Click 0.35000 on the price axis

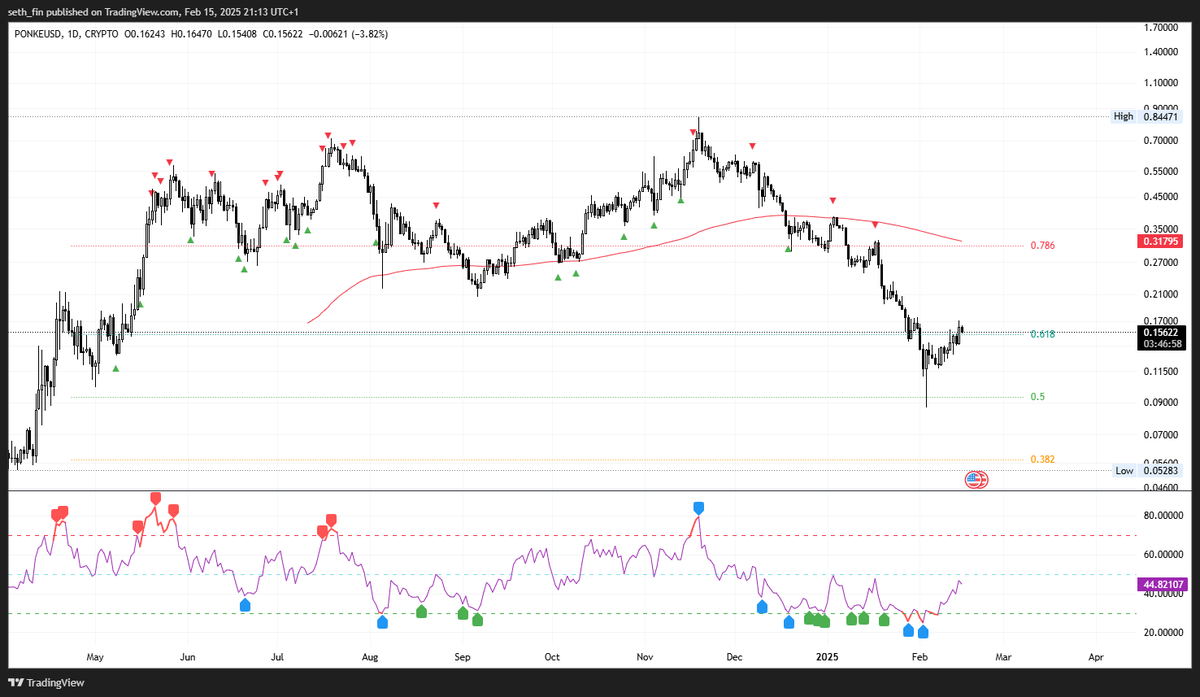click(1162, 229)
